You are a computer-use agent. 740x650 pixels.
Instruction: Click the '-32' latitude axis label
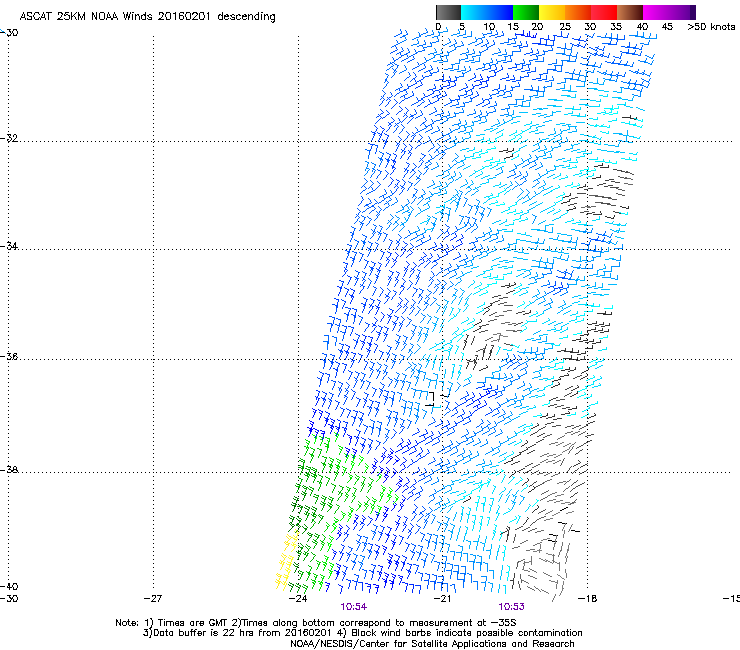point(9,138)
